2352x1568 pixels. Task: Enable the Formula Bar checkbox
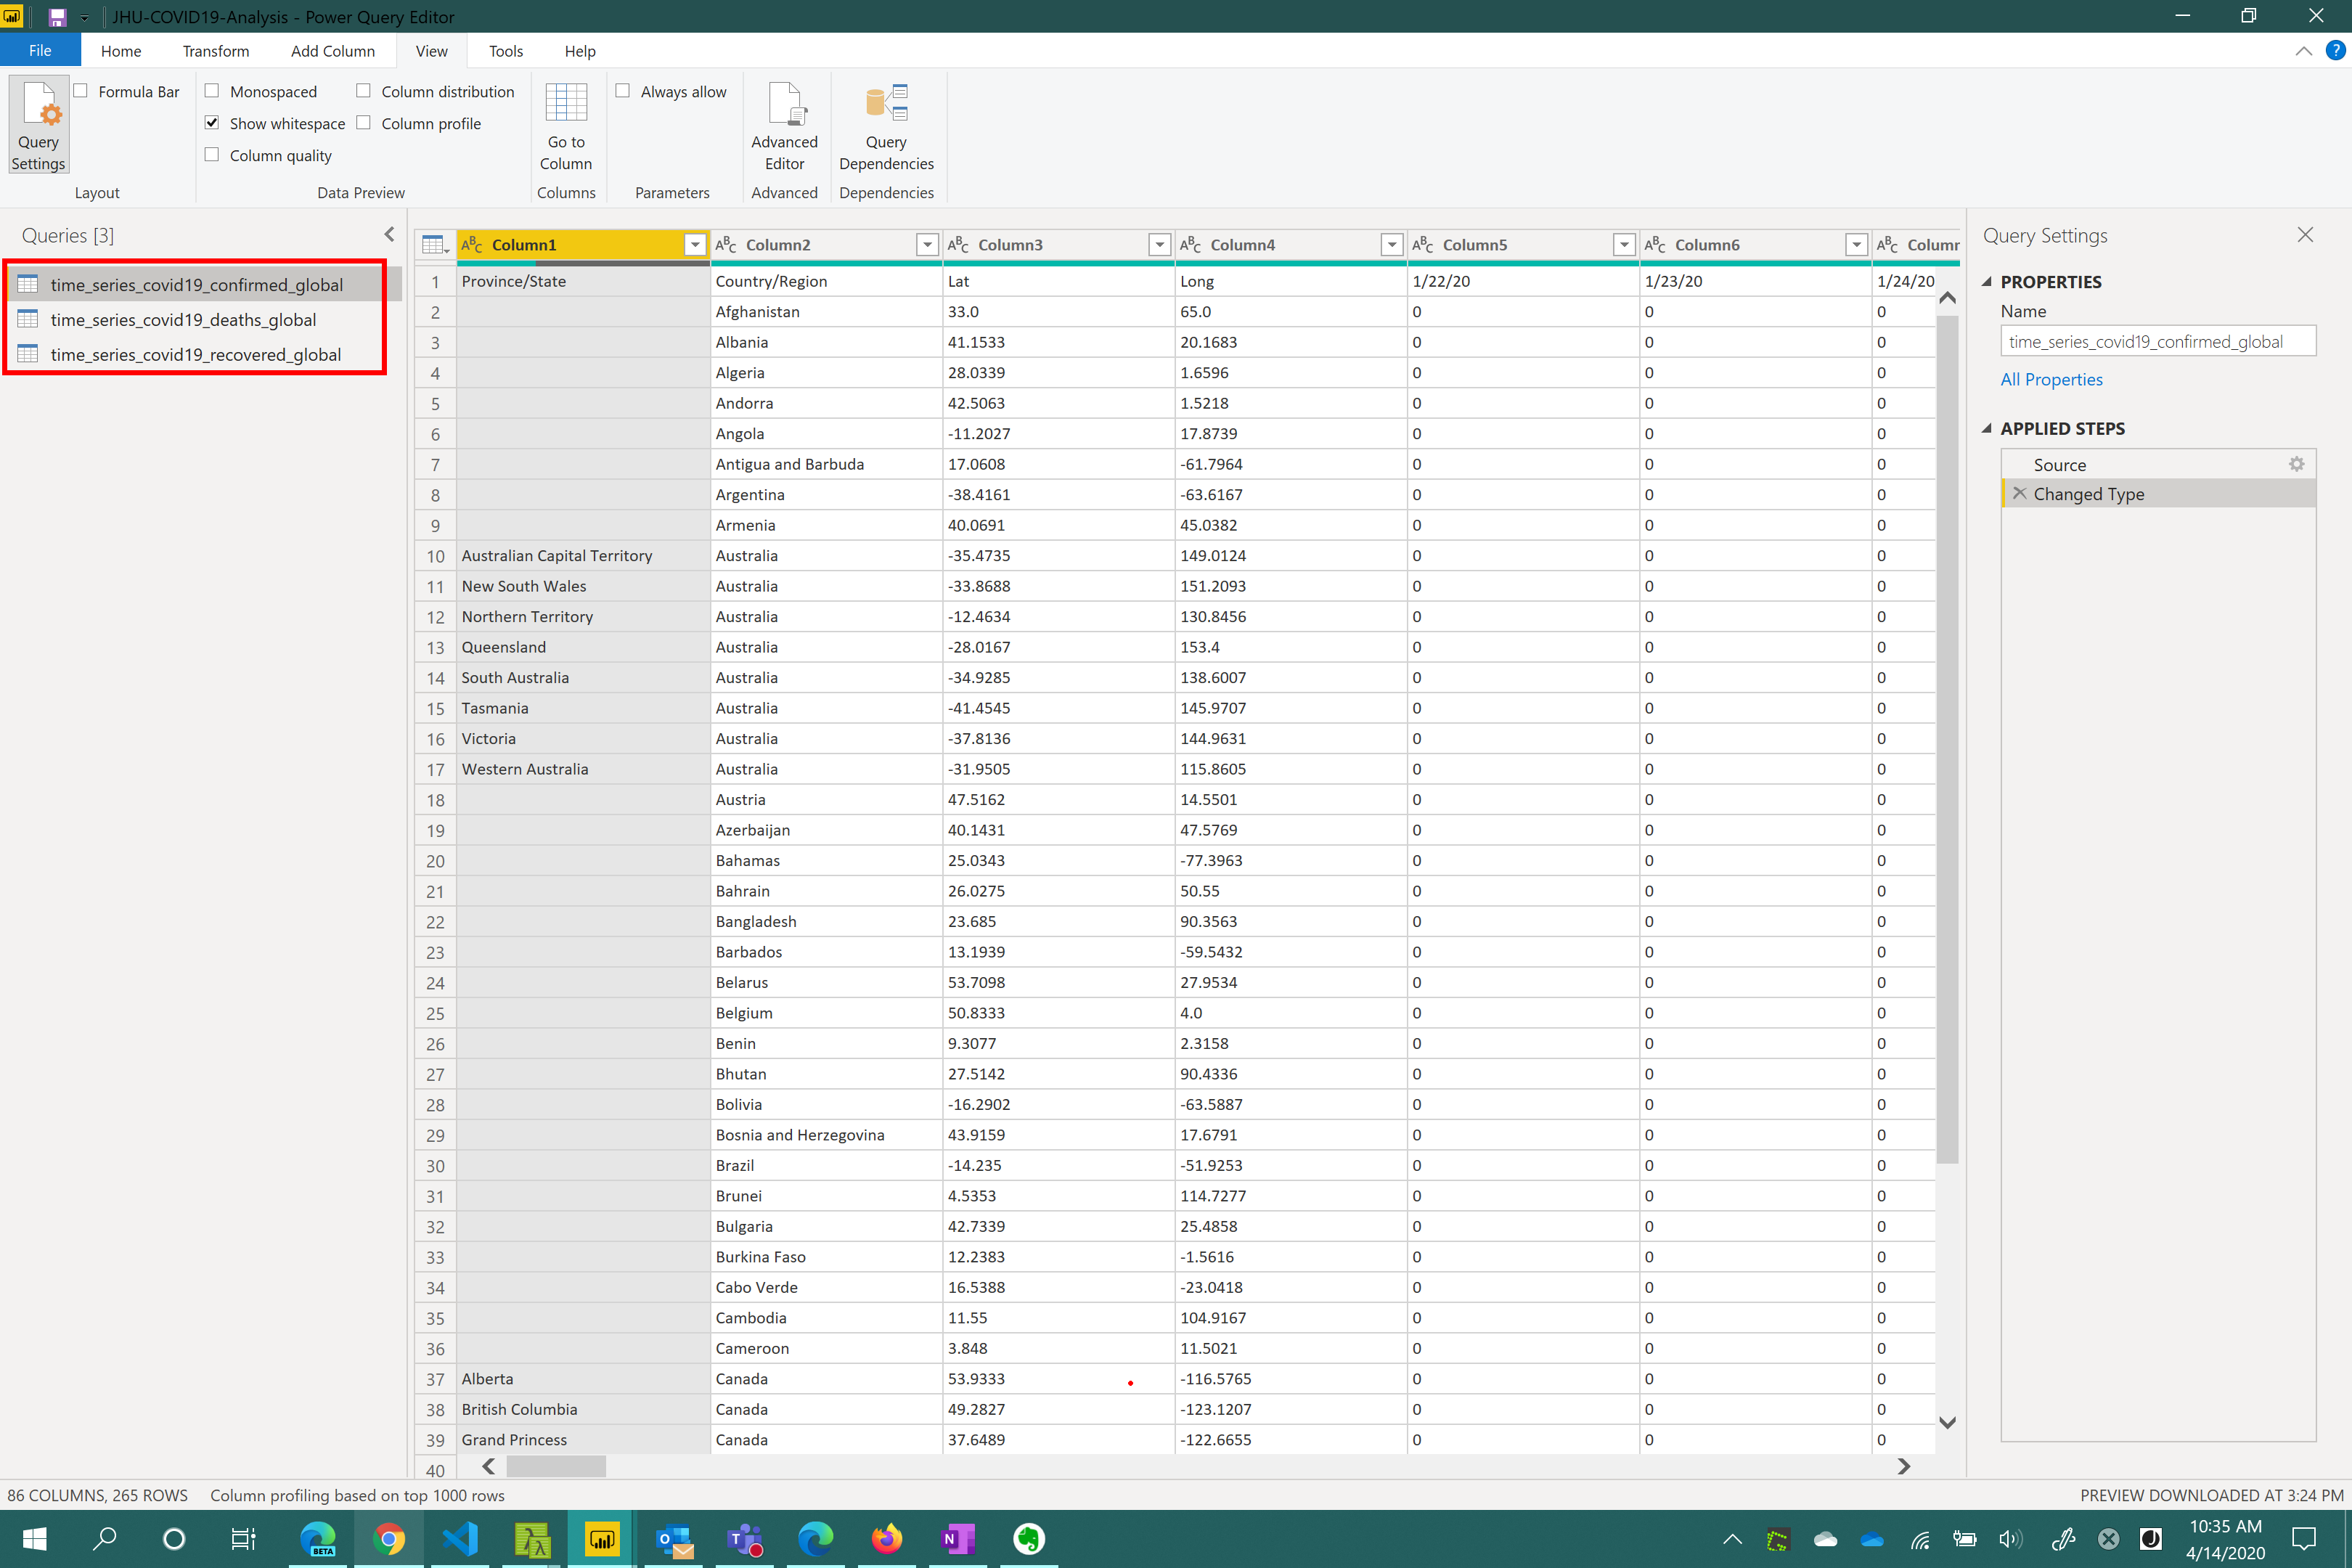[81, 91]
